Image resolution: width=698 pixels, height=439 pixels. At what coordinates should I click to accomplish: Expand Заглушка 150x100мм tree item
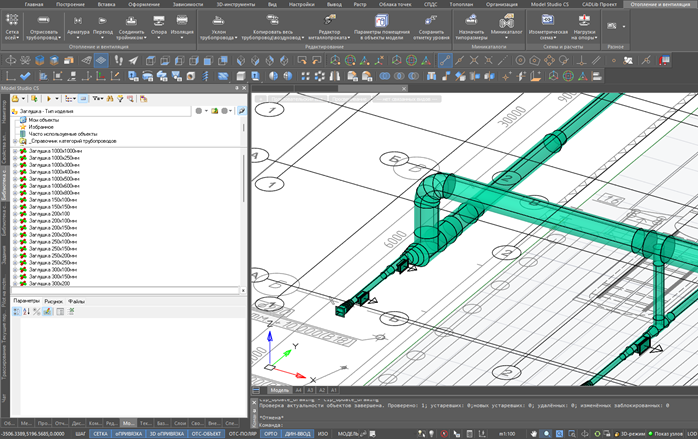15,200
